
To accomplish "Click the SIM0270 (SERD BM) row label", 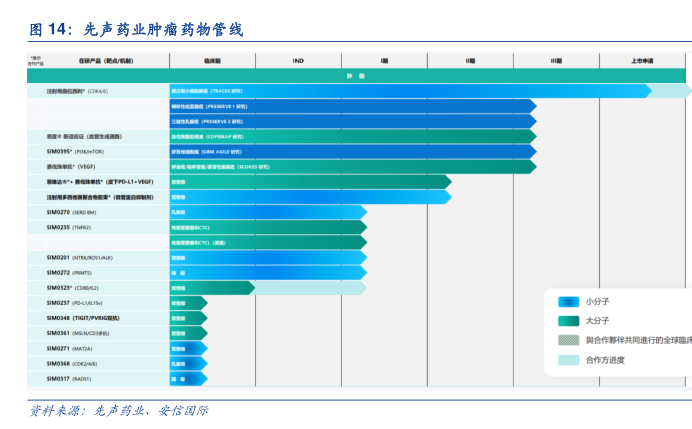I will click(x=72, y=212).
